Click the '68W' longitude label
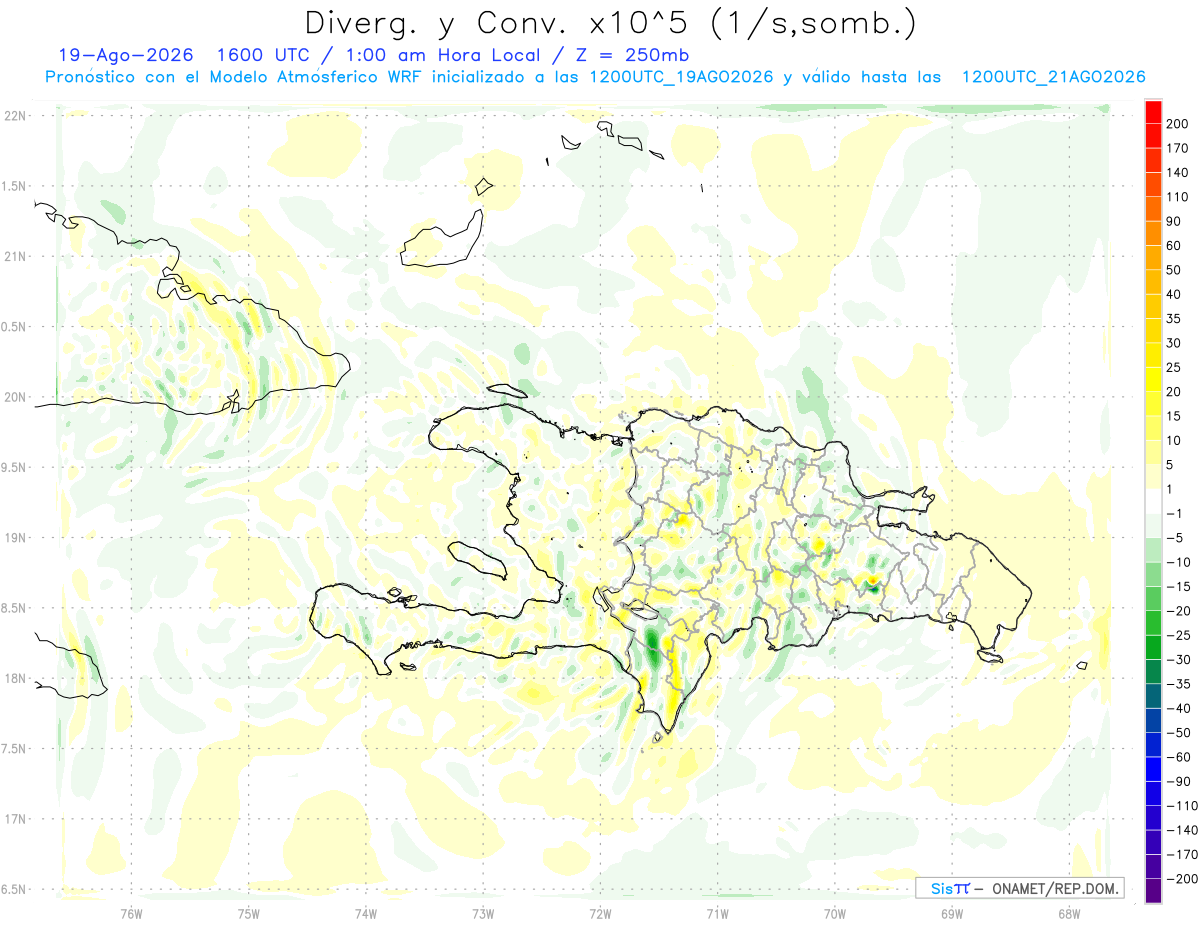Viewport: 1200px width, 927px height. tap(1069, 913)
